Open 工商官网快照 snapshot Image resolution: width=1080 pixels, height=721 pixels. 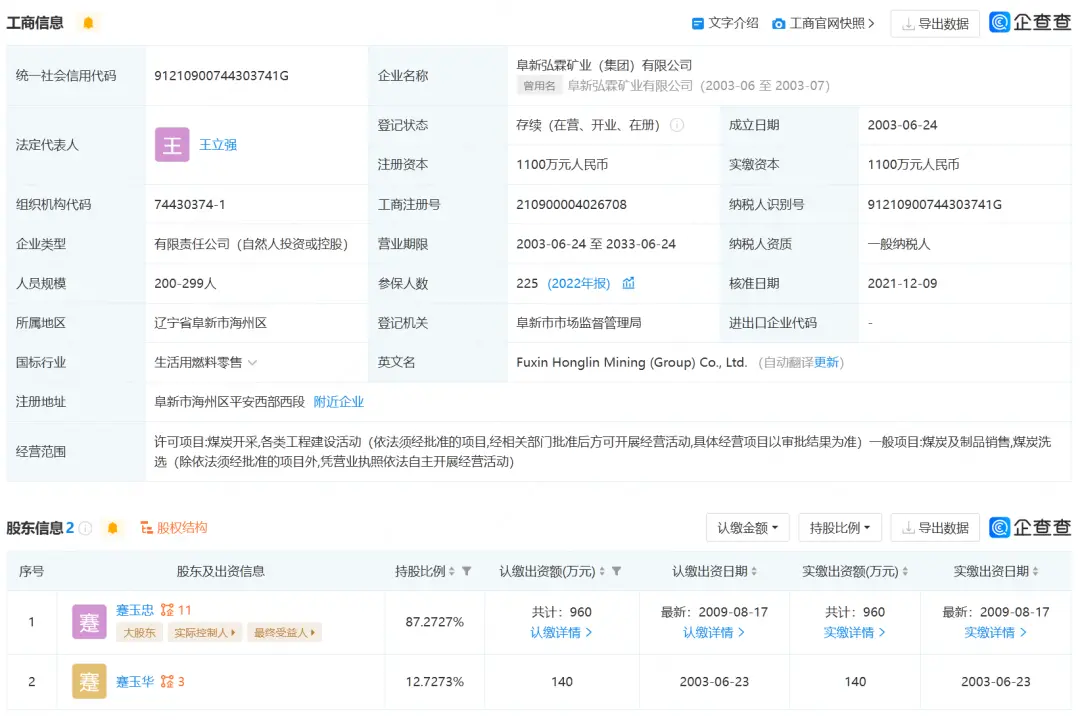pos(823,23)
